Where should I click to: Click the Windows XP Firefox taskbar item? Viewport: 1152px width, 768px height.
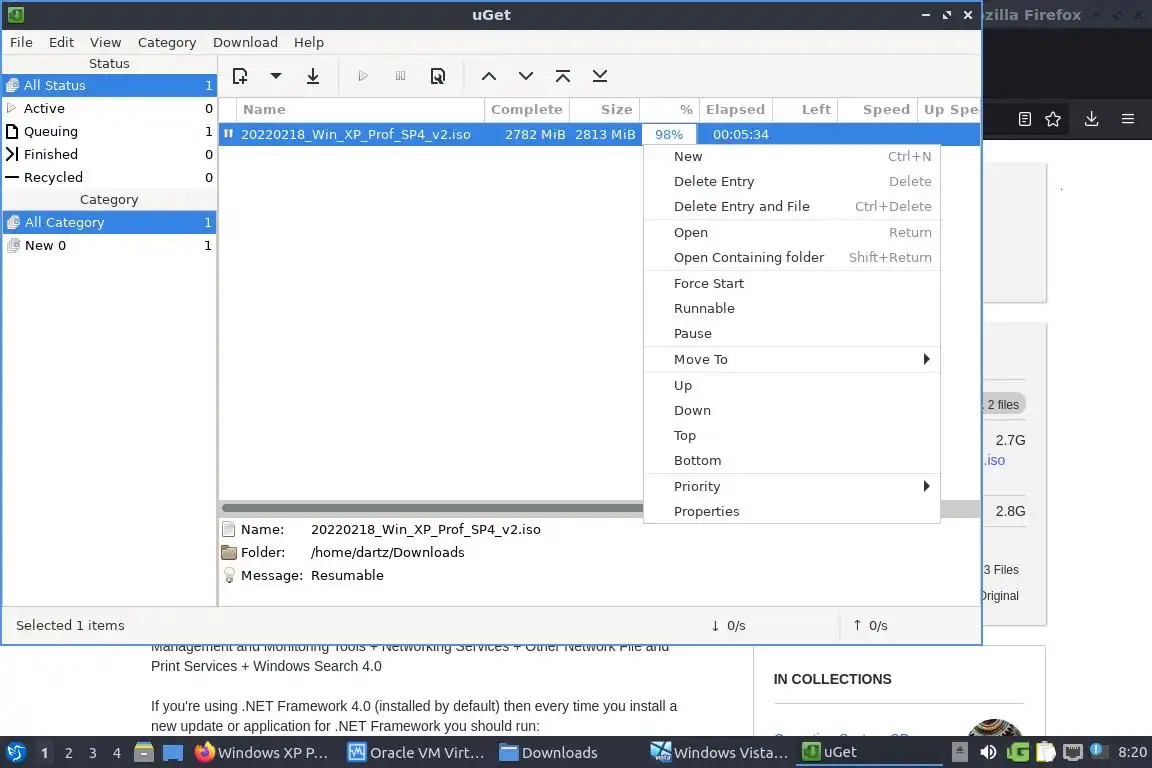261,753
